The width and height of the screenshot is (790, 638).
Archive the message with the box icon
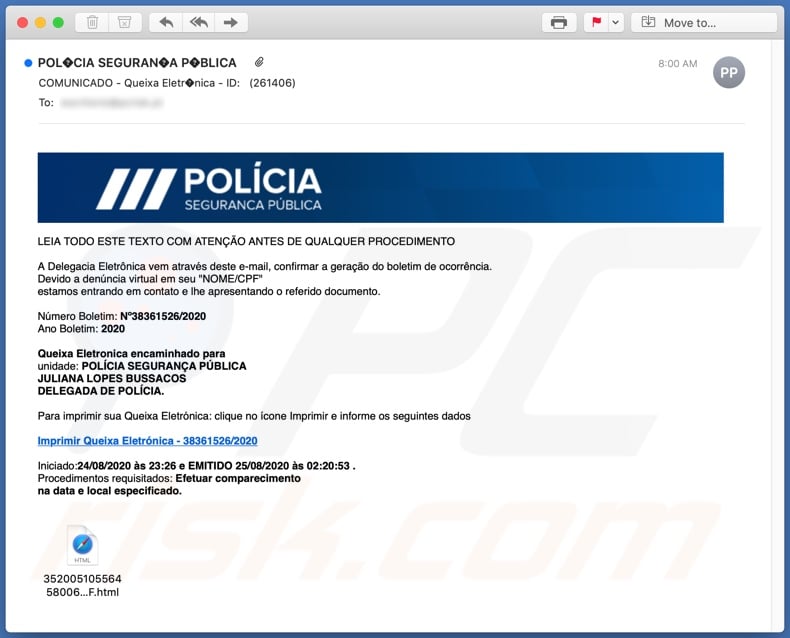(x=124, y=22)
